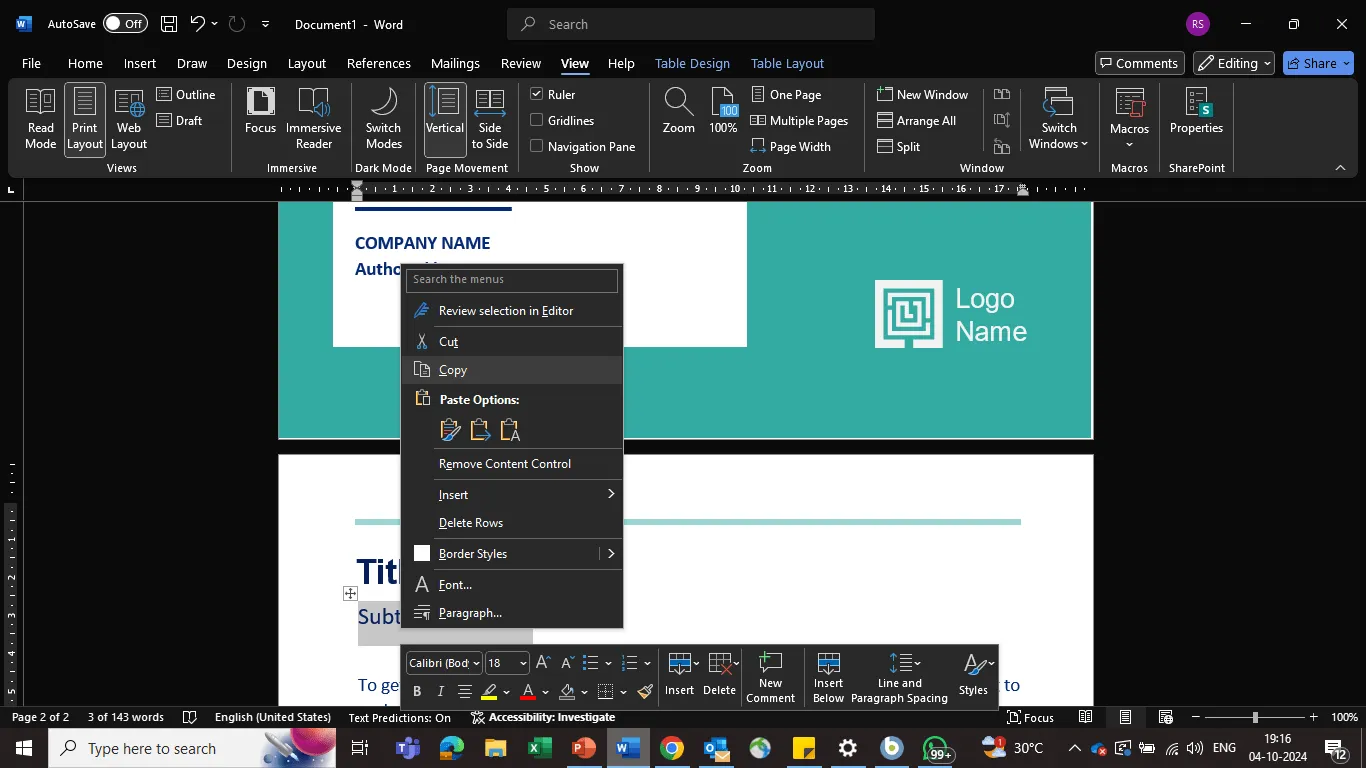Click the Format Painter brush icon

coord(645,691)
